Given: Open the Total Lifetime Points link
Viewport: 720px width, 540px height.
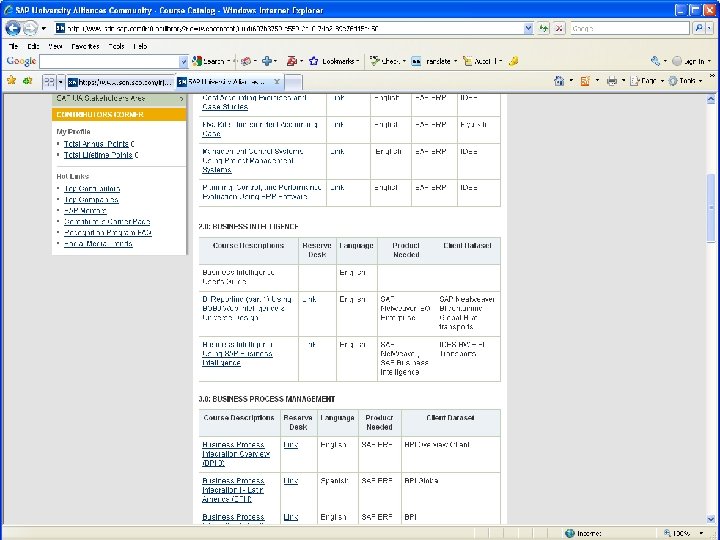Looking at the screenshot, I should 98,155.
